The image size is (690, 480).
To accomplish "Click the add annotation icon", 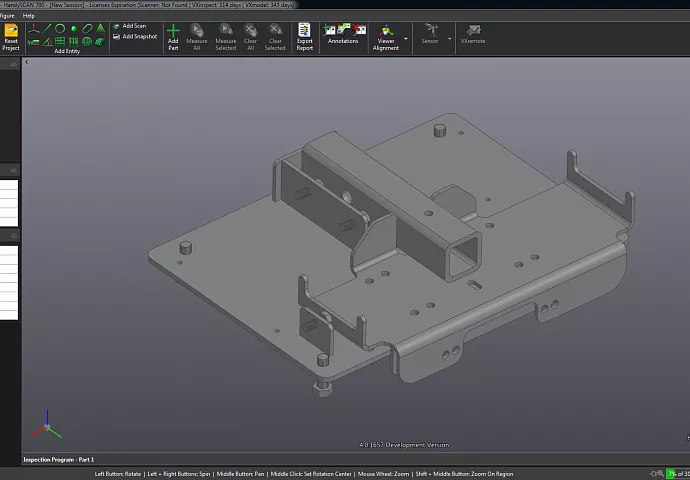I will coord(329,30).
